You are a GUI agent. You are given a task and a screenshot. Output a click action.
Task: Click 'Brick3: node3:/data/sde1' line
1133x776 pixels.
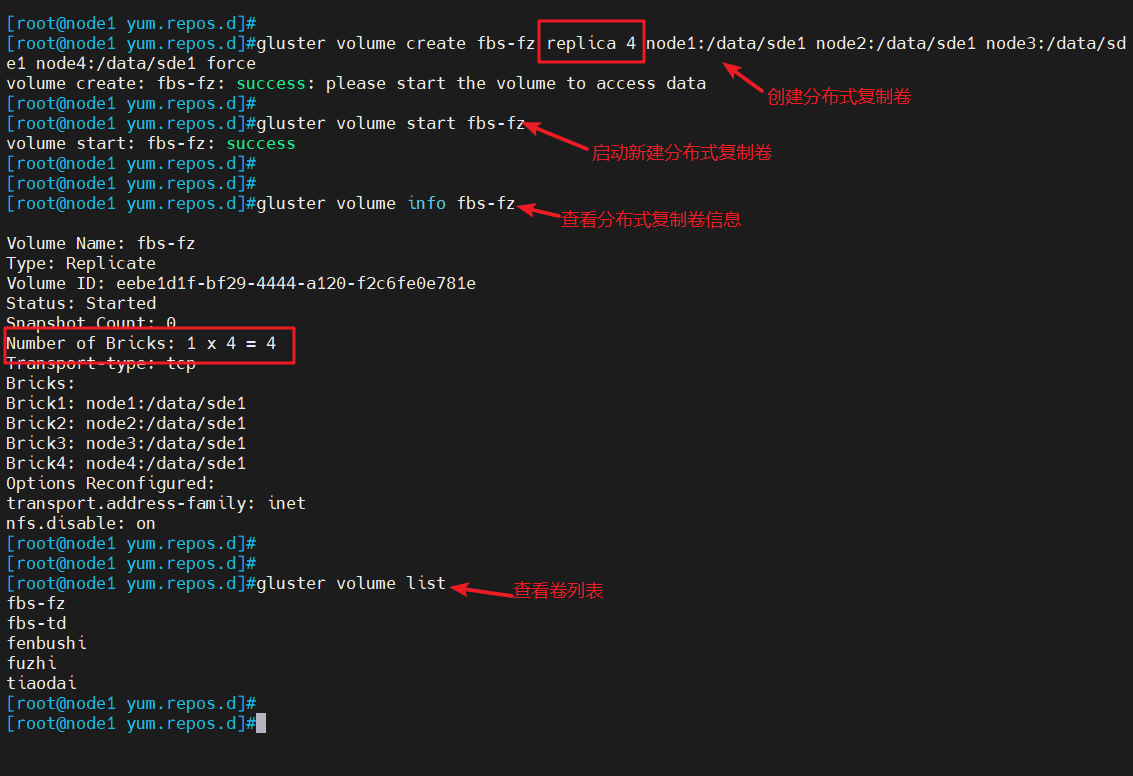pos(126,444)
